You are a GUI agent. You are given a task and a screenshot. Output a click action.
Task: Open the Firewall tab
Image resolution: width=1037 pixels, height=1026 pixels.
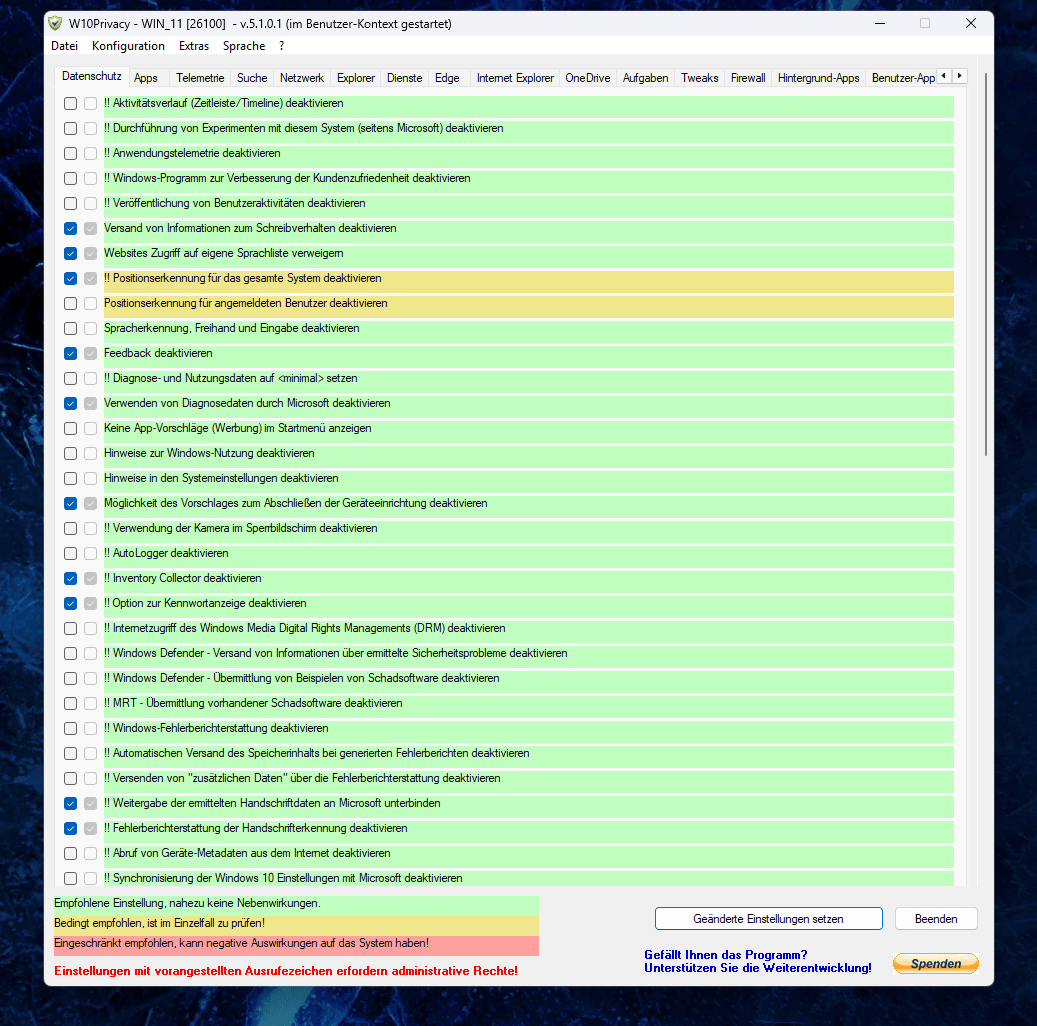(x=748, y=77)
